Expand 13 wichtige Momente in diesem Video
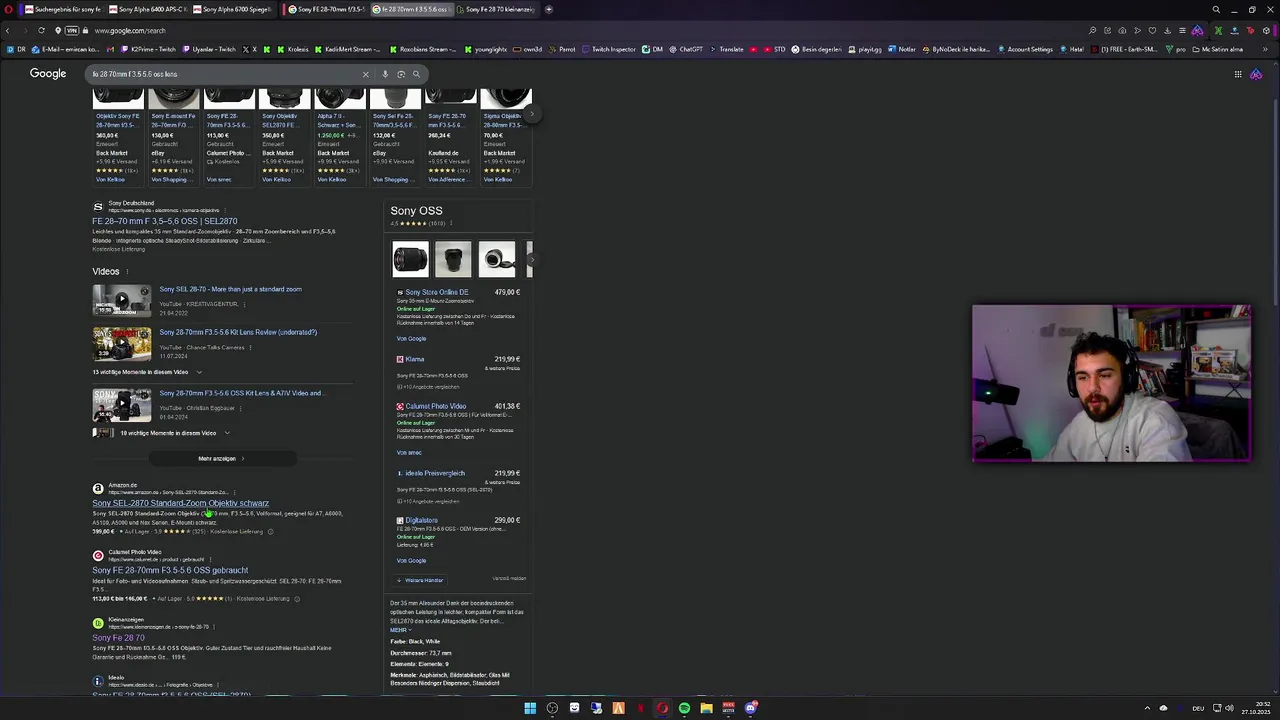The width and height of the screenshot is (1280, 720). (147, 372)
